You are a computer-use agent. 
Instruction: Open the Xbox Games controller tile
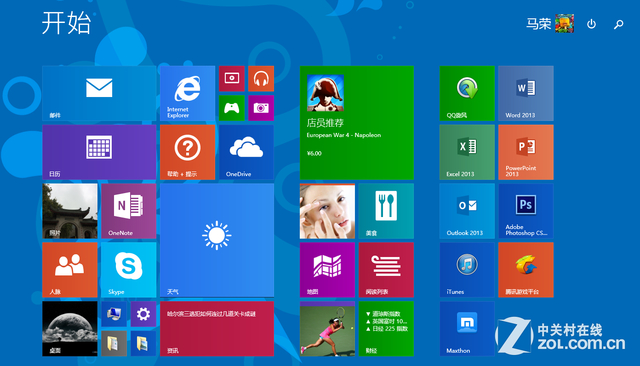click(231, 108)
